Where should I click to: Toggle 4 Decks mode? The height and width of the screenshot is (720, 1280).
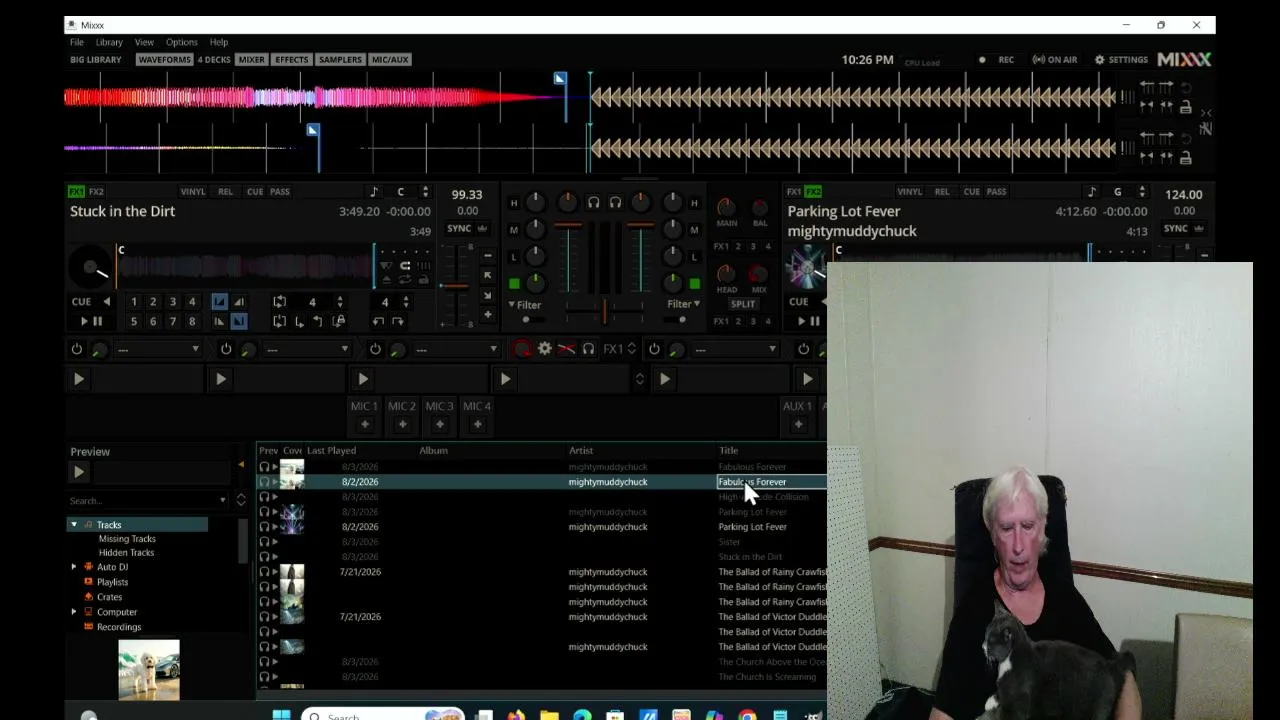[214, 60]
